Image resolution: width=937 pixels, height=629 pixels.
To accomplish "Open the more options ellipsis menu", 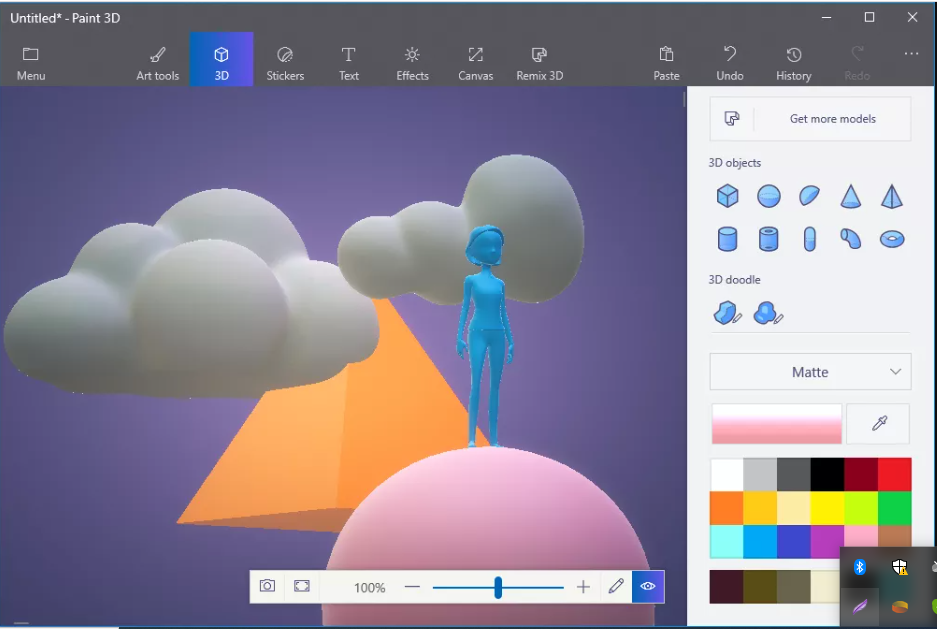I will tap(911, 54).
